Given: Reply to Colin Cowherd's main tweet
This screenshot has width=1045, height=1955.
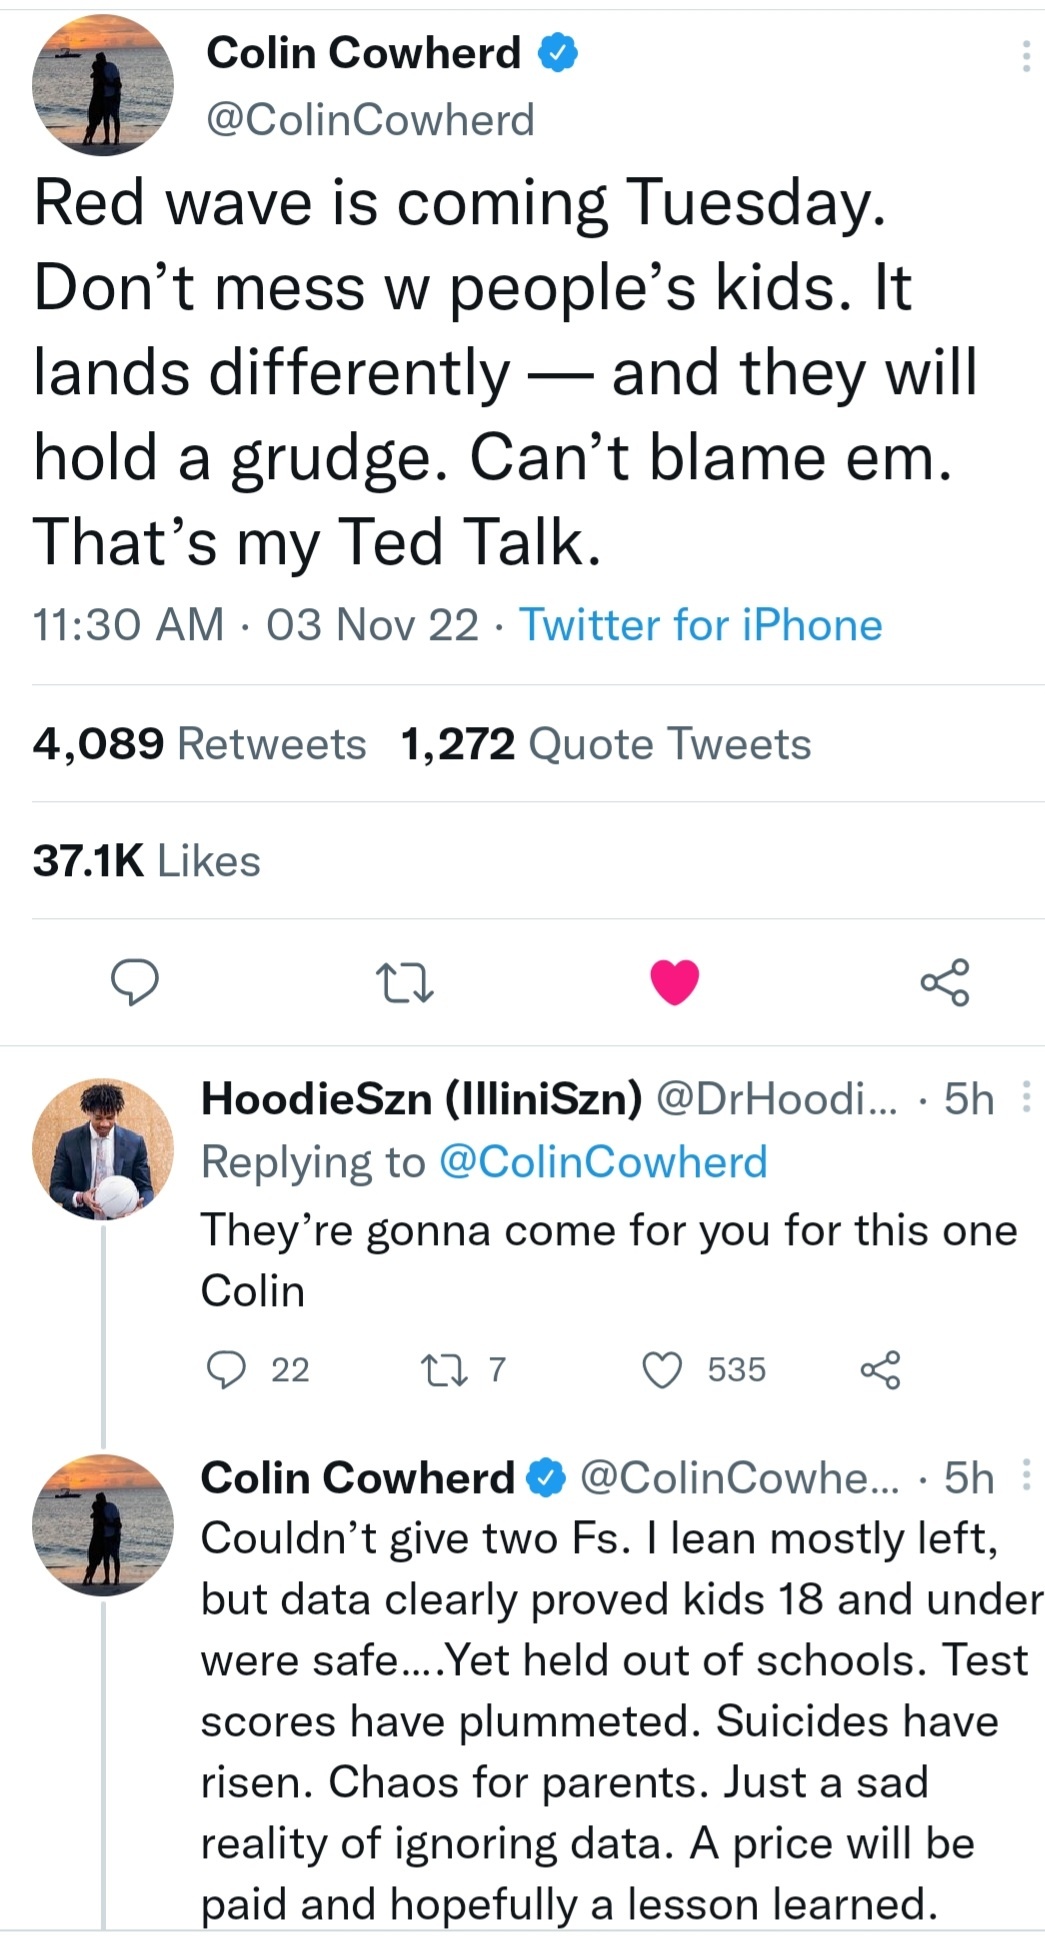Looking at the screenshot, I should click(133, 981).
